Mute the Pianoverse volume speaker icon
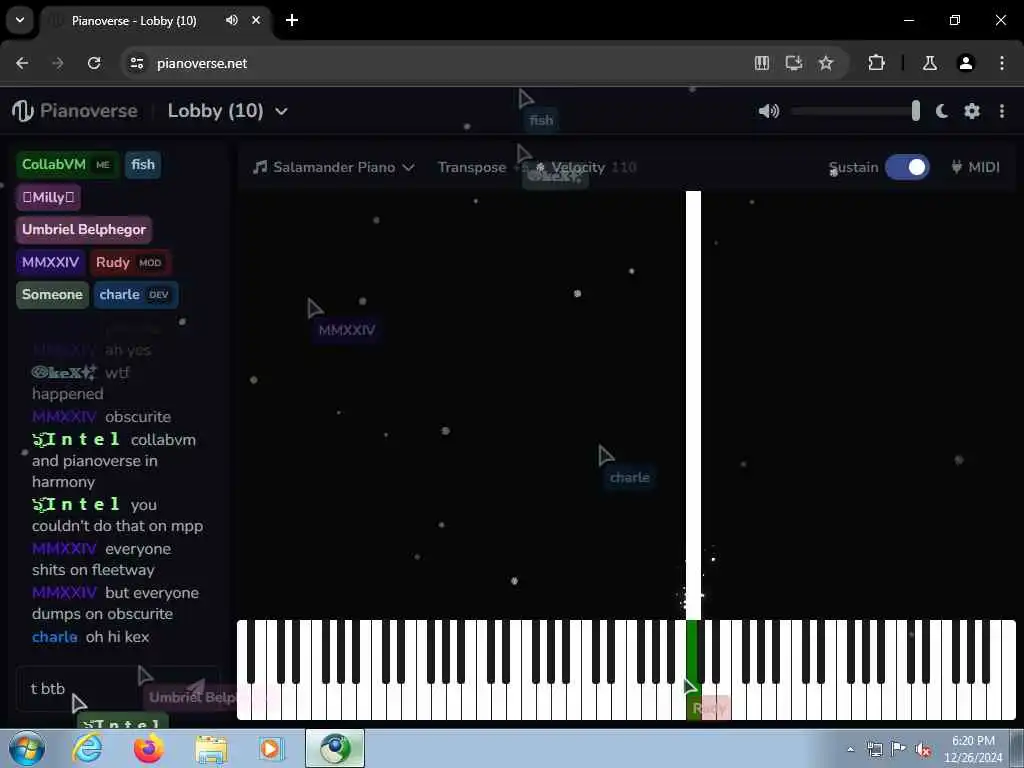 (769, 111)
